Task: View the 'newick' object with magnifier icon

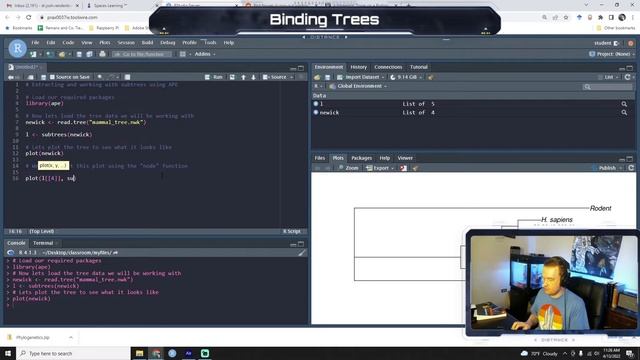Action: click(x=624, y=112)
